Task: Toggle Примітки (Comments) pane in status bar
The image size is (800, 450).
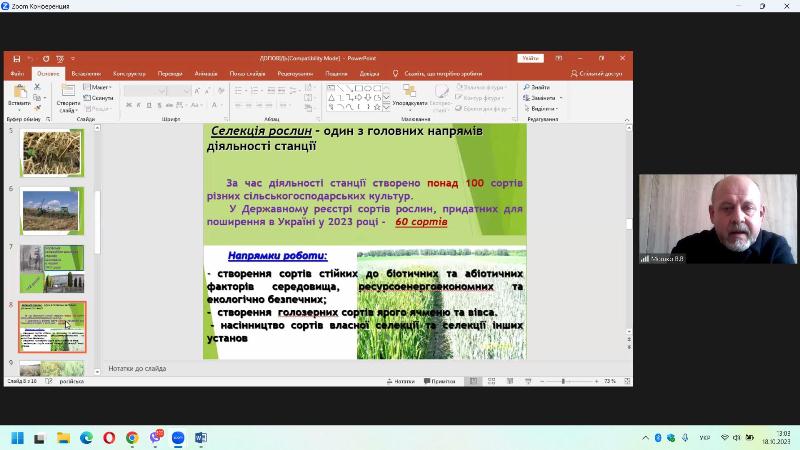Action: [439, 381]
